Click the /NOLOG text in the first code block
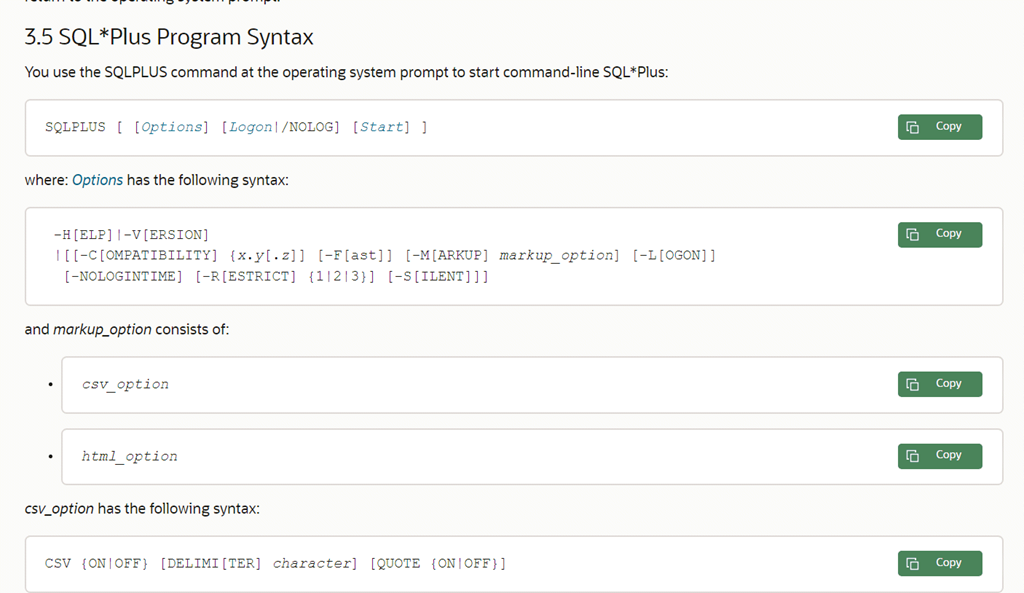The height and width of the screenshot is (593, 1024). click(x=309, y=127)
